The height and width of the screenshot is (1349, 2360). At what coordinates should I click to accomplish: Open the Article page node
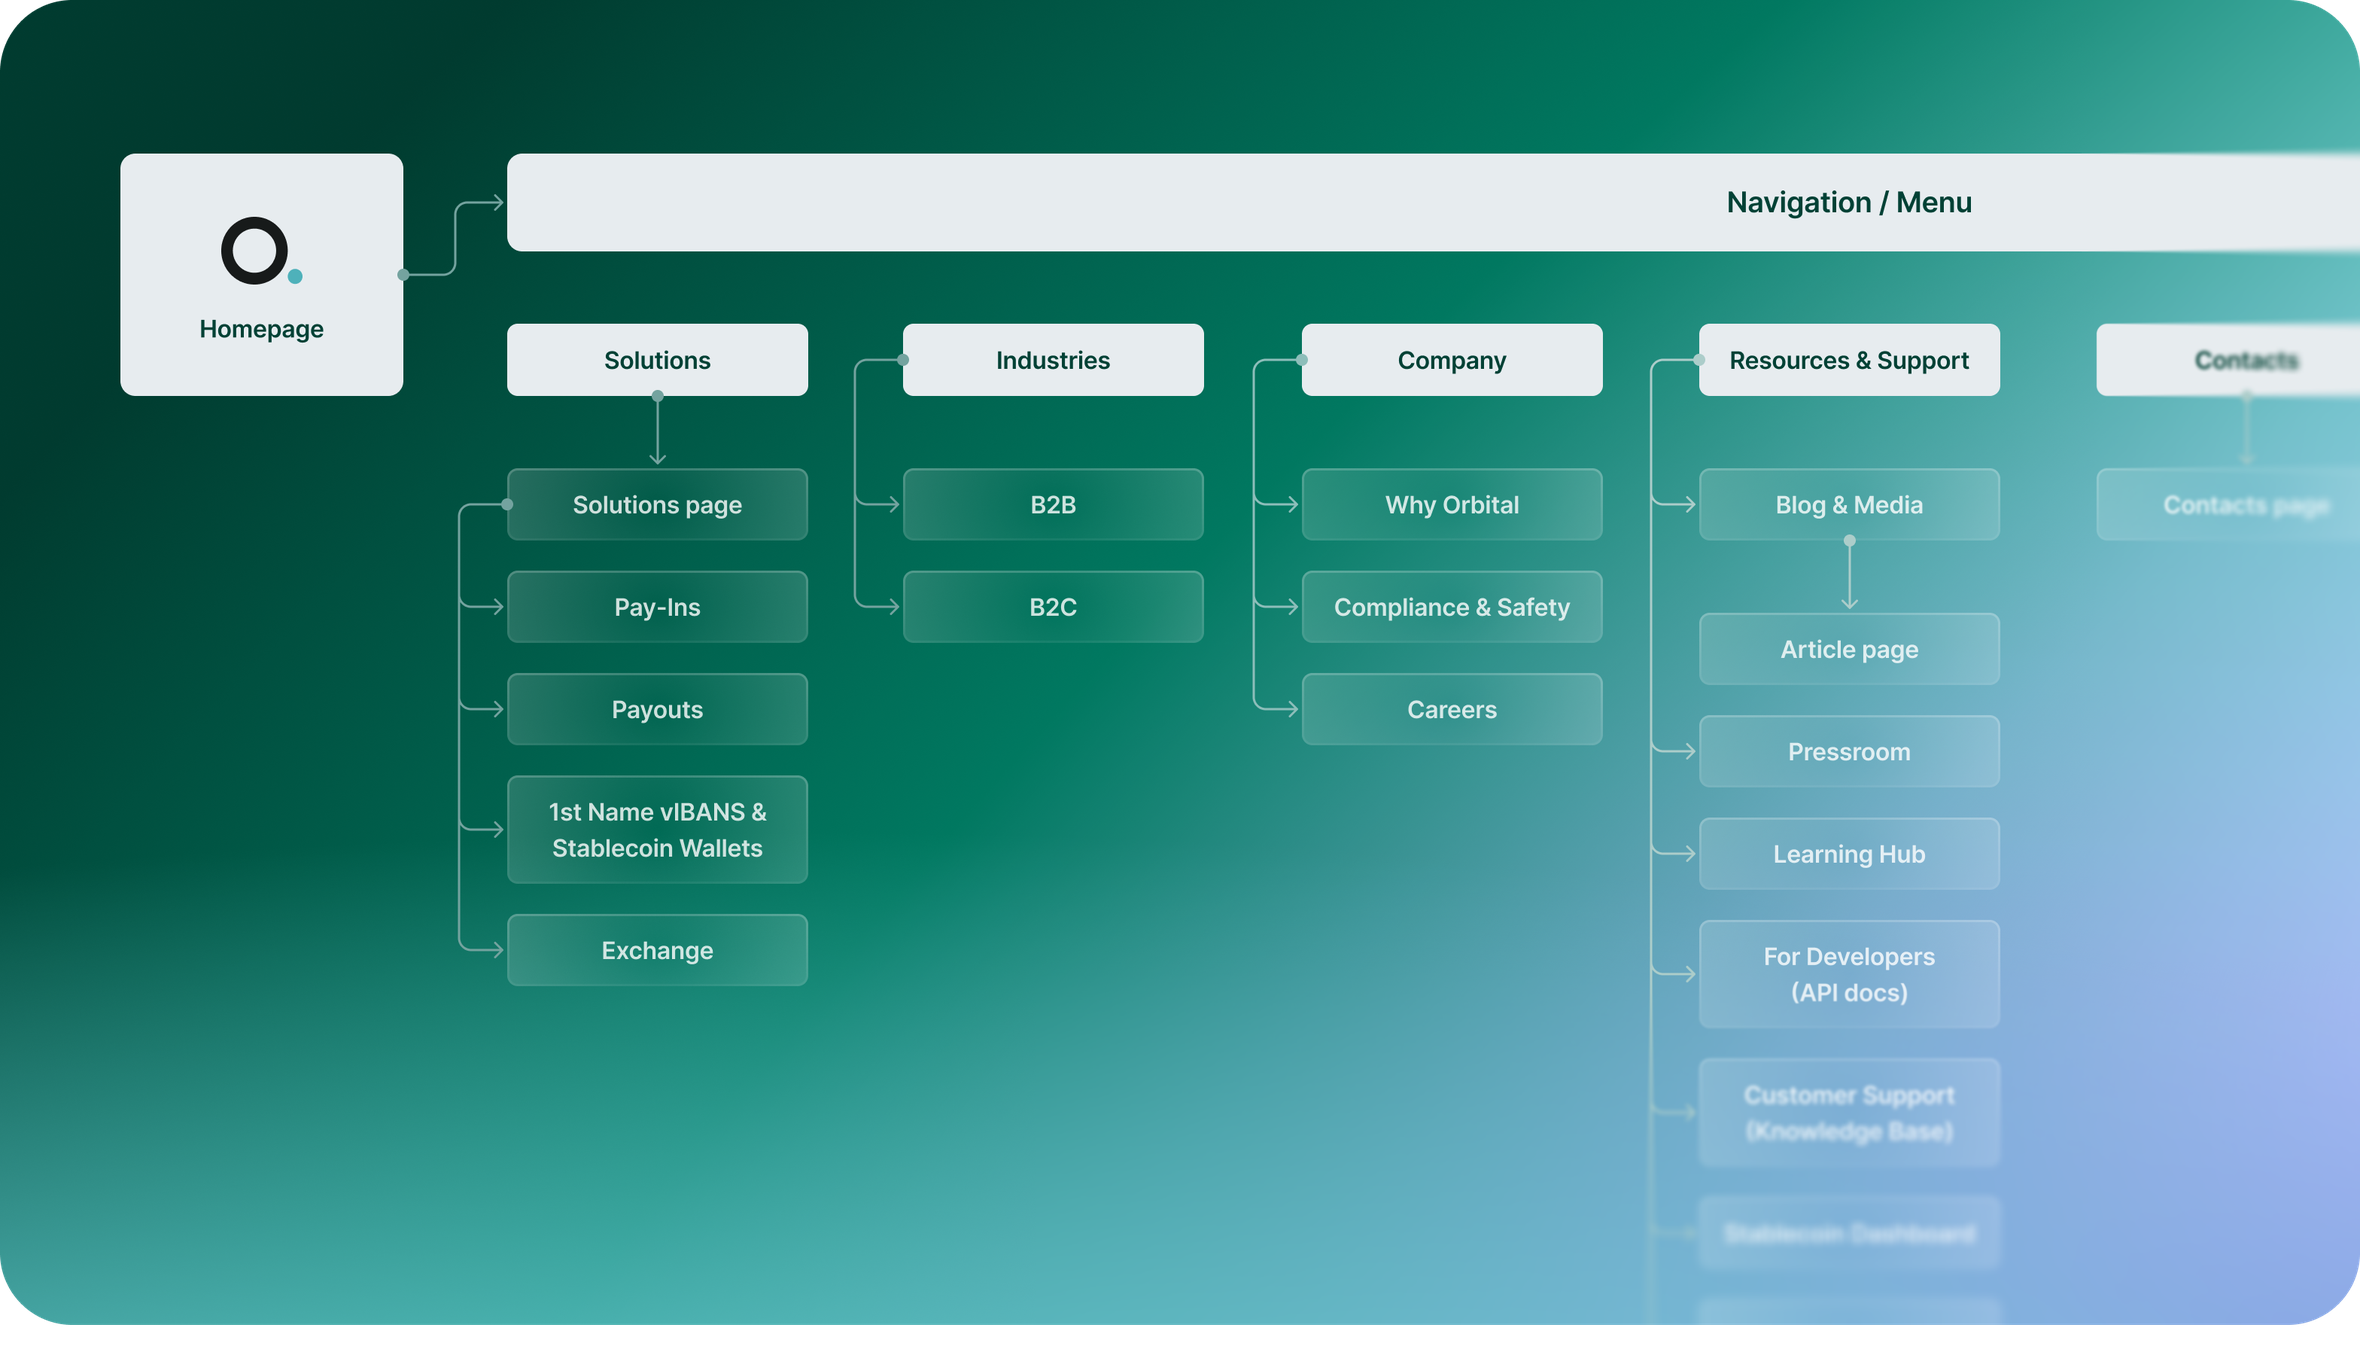[x=1849, y=649]
